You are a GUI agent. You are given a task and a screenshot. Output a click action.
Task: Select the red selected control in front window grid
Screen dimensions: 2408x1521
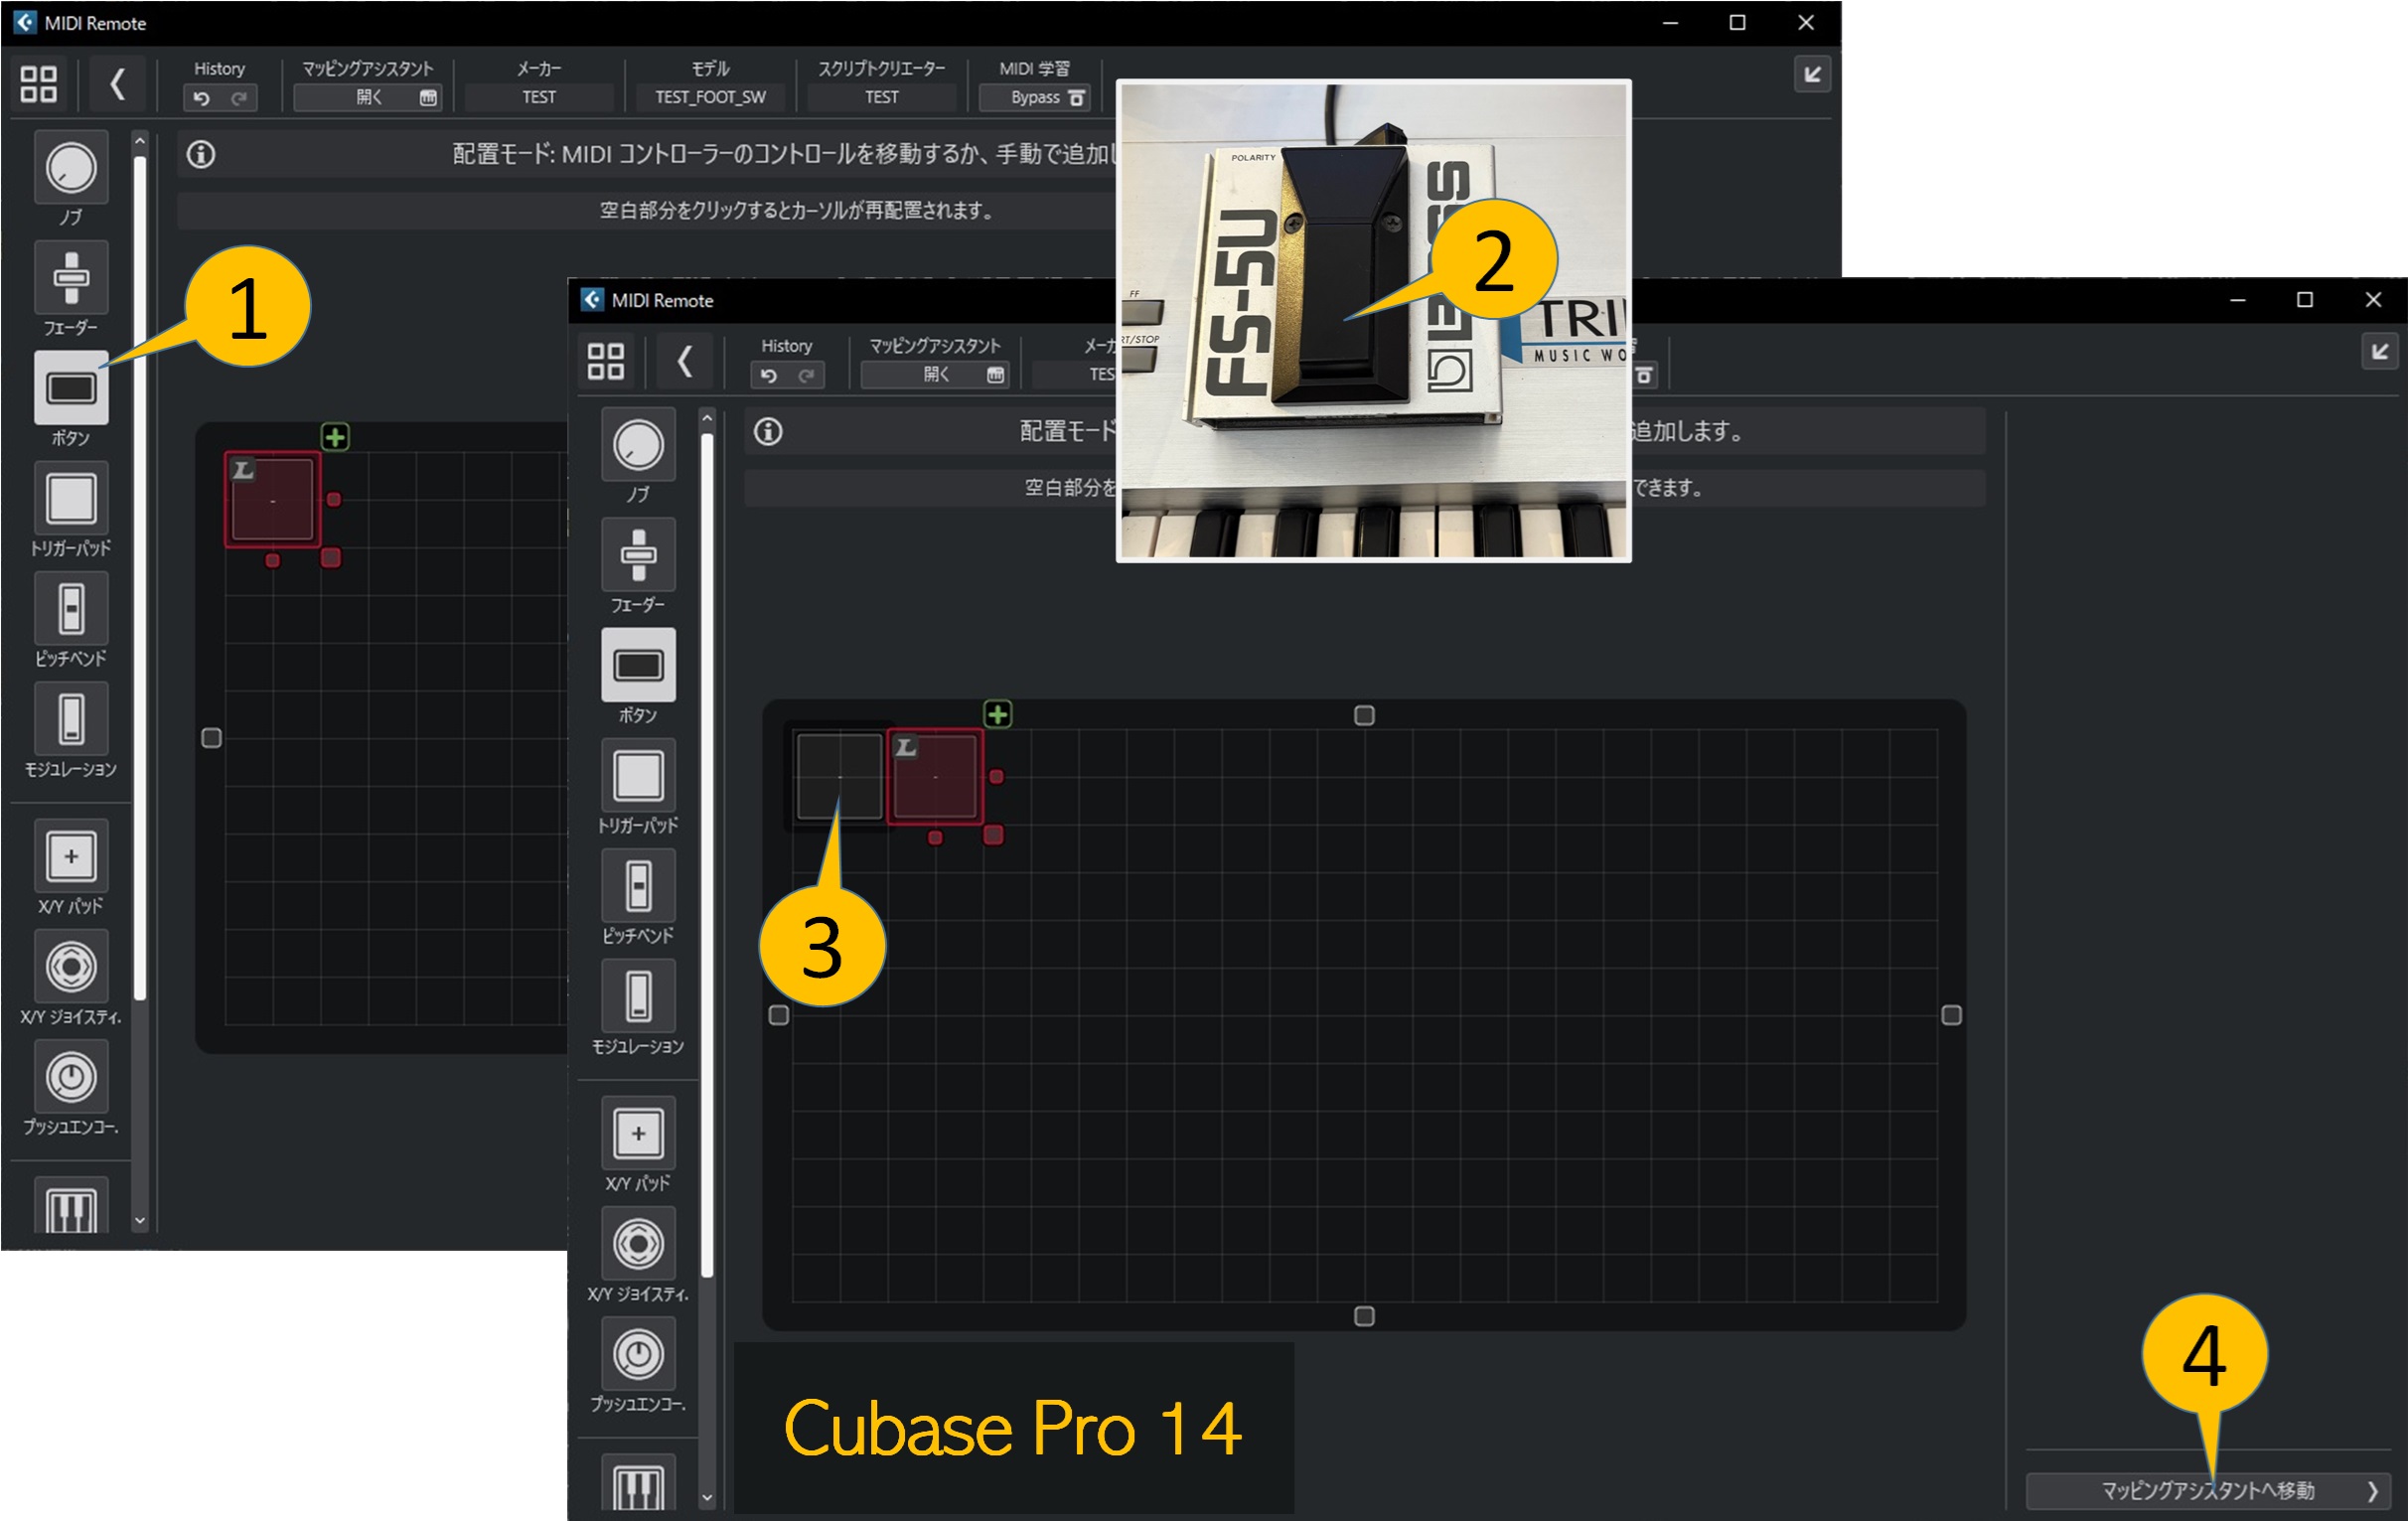coord(936,777)
